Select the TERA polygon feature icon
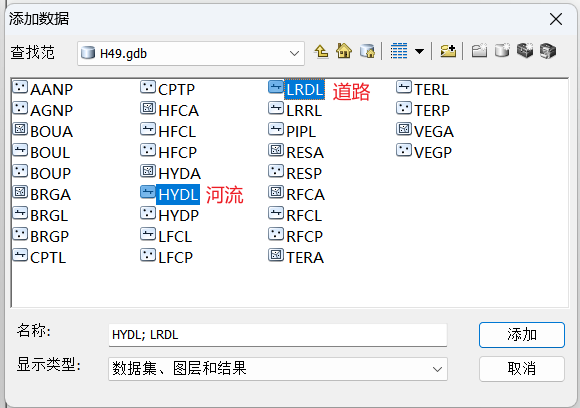 276,255
